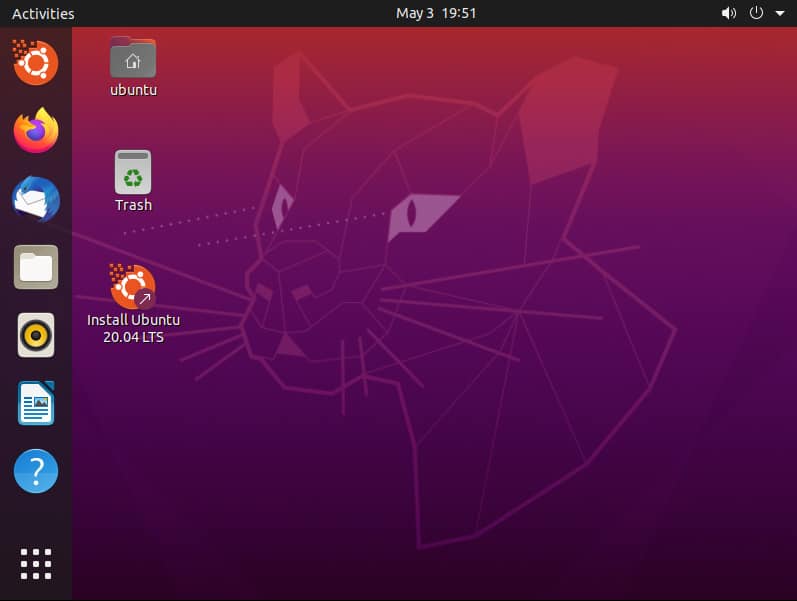Viewport: 797px width, 601px height.
Task: Launch Firefox from the dock
Action: (x=36, y=131)
